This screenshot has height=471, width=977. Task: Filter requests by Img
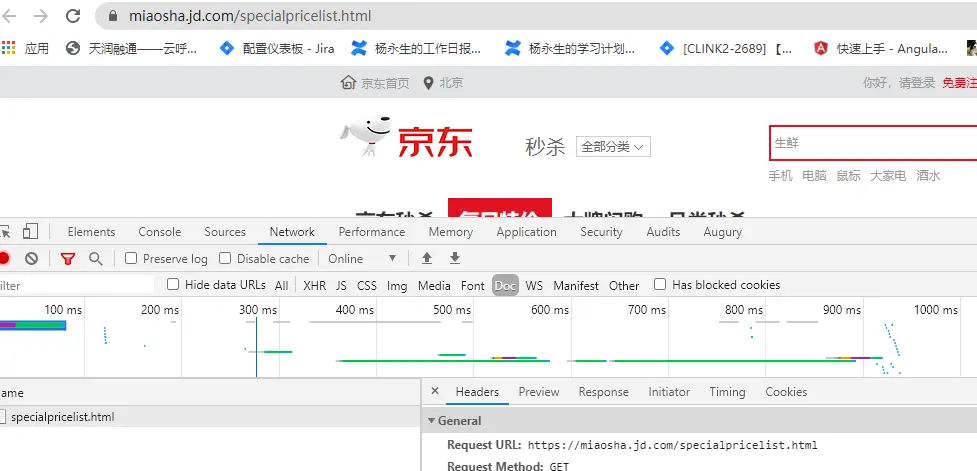point(397,285)
